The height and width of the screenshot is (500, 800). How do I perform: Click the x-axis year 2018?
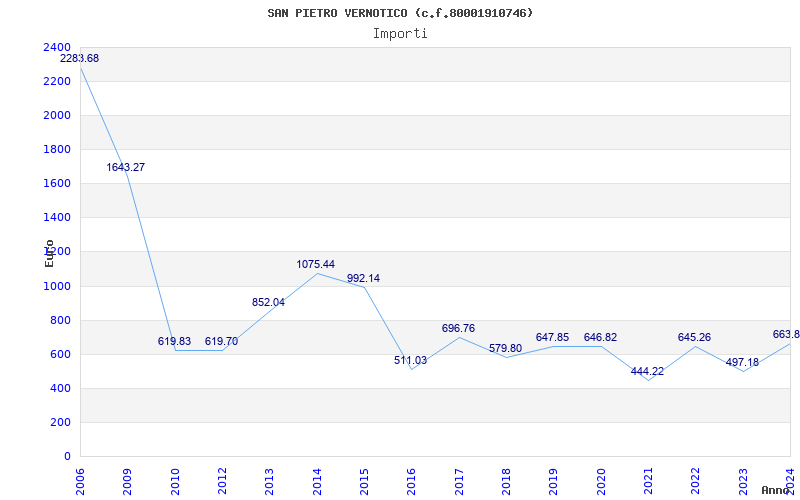(x=506, y=482)
